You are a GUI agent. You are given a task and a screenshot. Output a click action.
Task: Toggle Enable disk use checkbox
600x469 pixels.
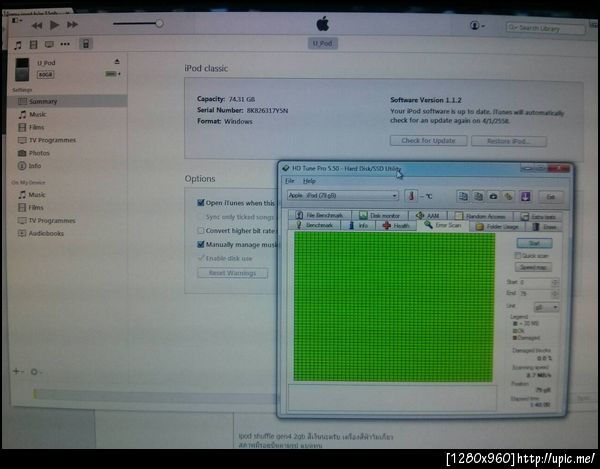(201, 258)
